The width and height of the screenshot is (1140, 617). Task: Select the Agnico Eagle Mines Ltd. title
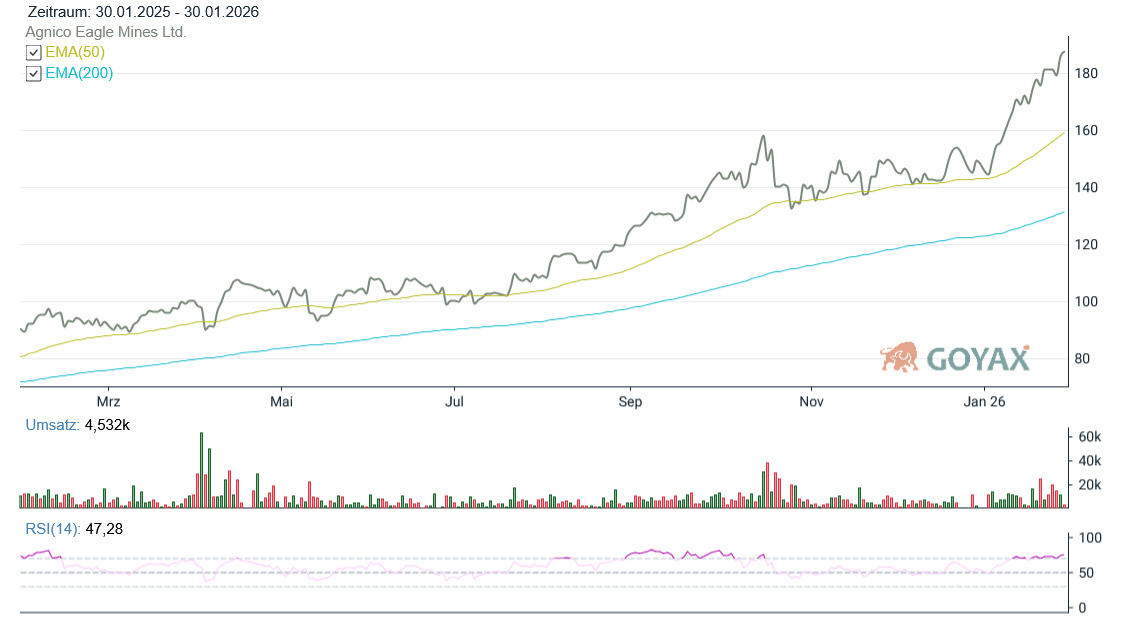[106, 32]
